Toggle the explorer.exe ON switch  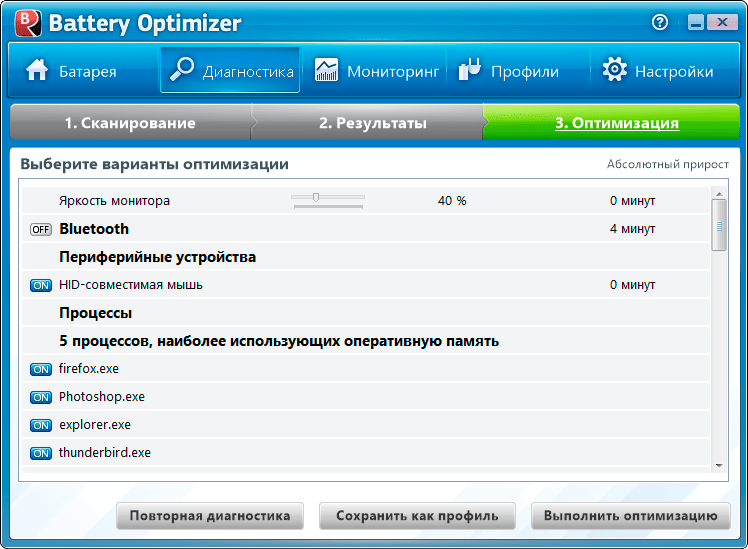point(41,425)
